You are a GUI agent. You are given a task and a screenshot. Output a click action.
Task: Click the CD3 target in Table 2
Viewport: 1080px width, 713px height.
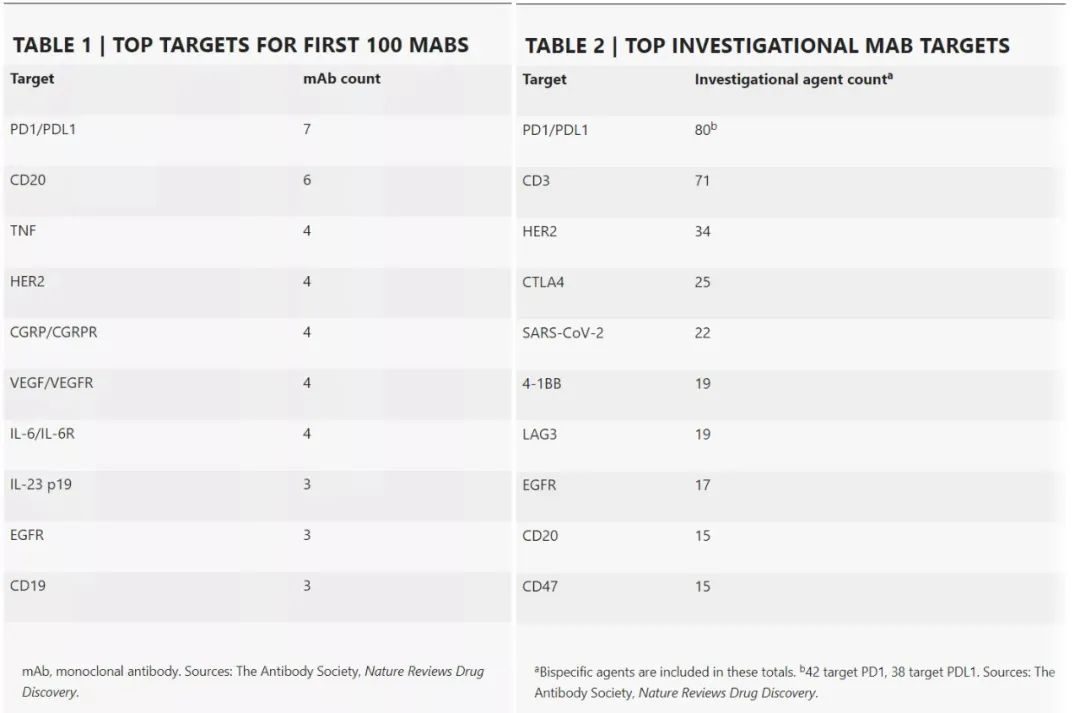point(536,181)
